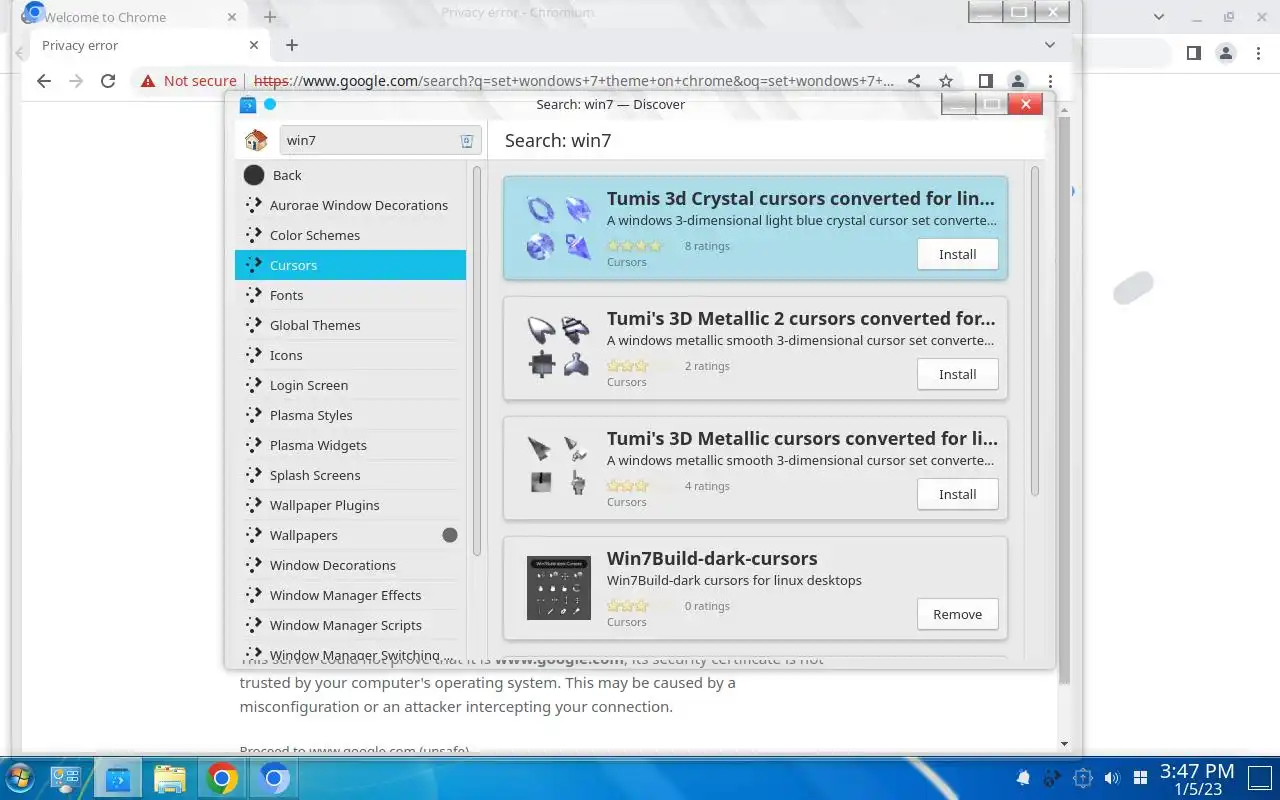Open the Wallpapers category
This screenshot has width=1280, height=800.
350,535
